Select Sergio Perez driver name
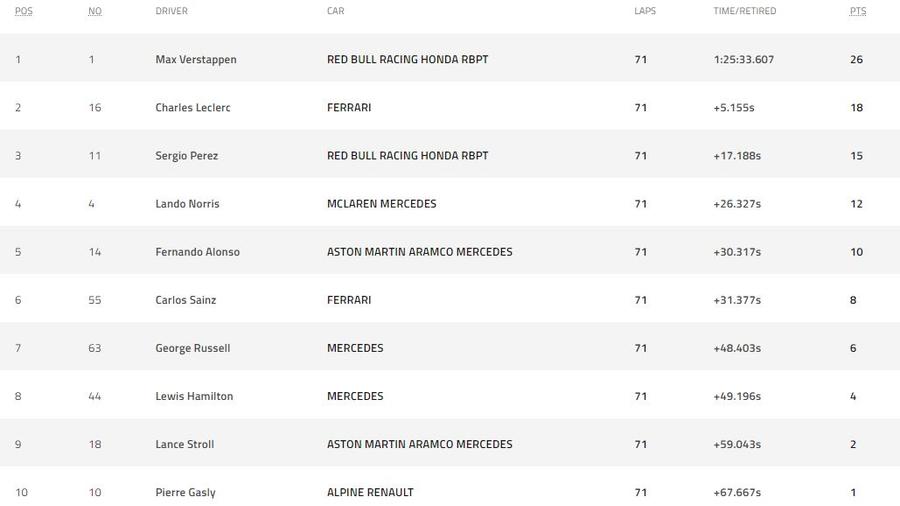 coord(187,155)
